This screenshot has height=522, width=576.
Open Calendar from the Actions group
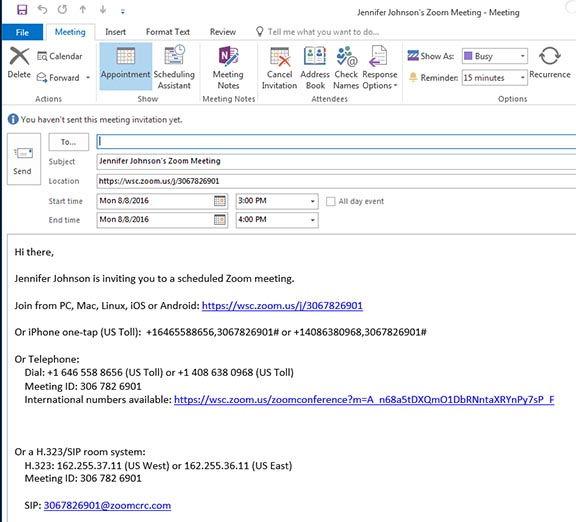click(60, 56)
